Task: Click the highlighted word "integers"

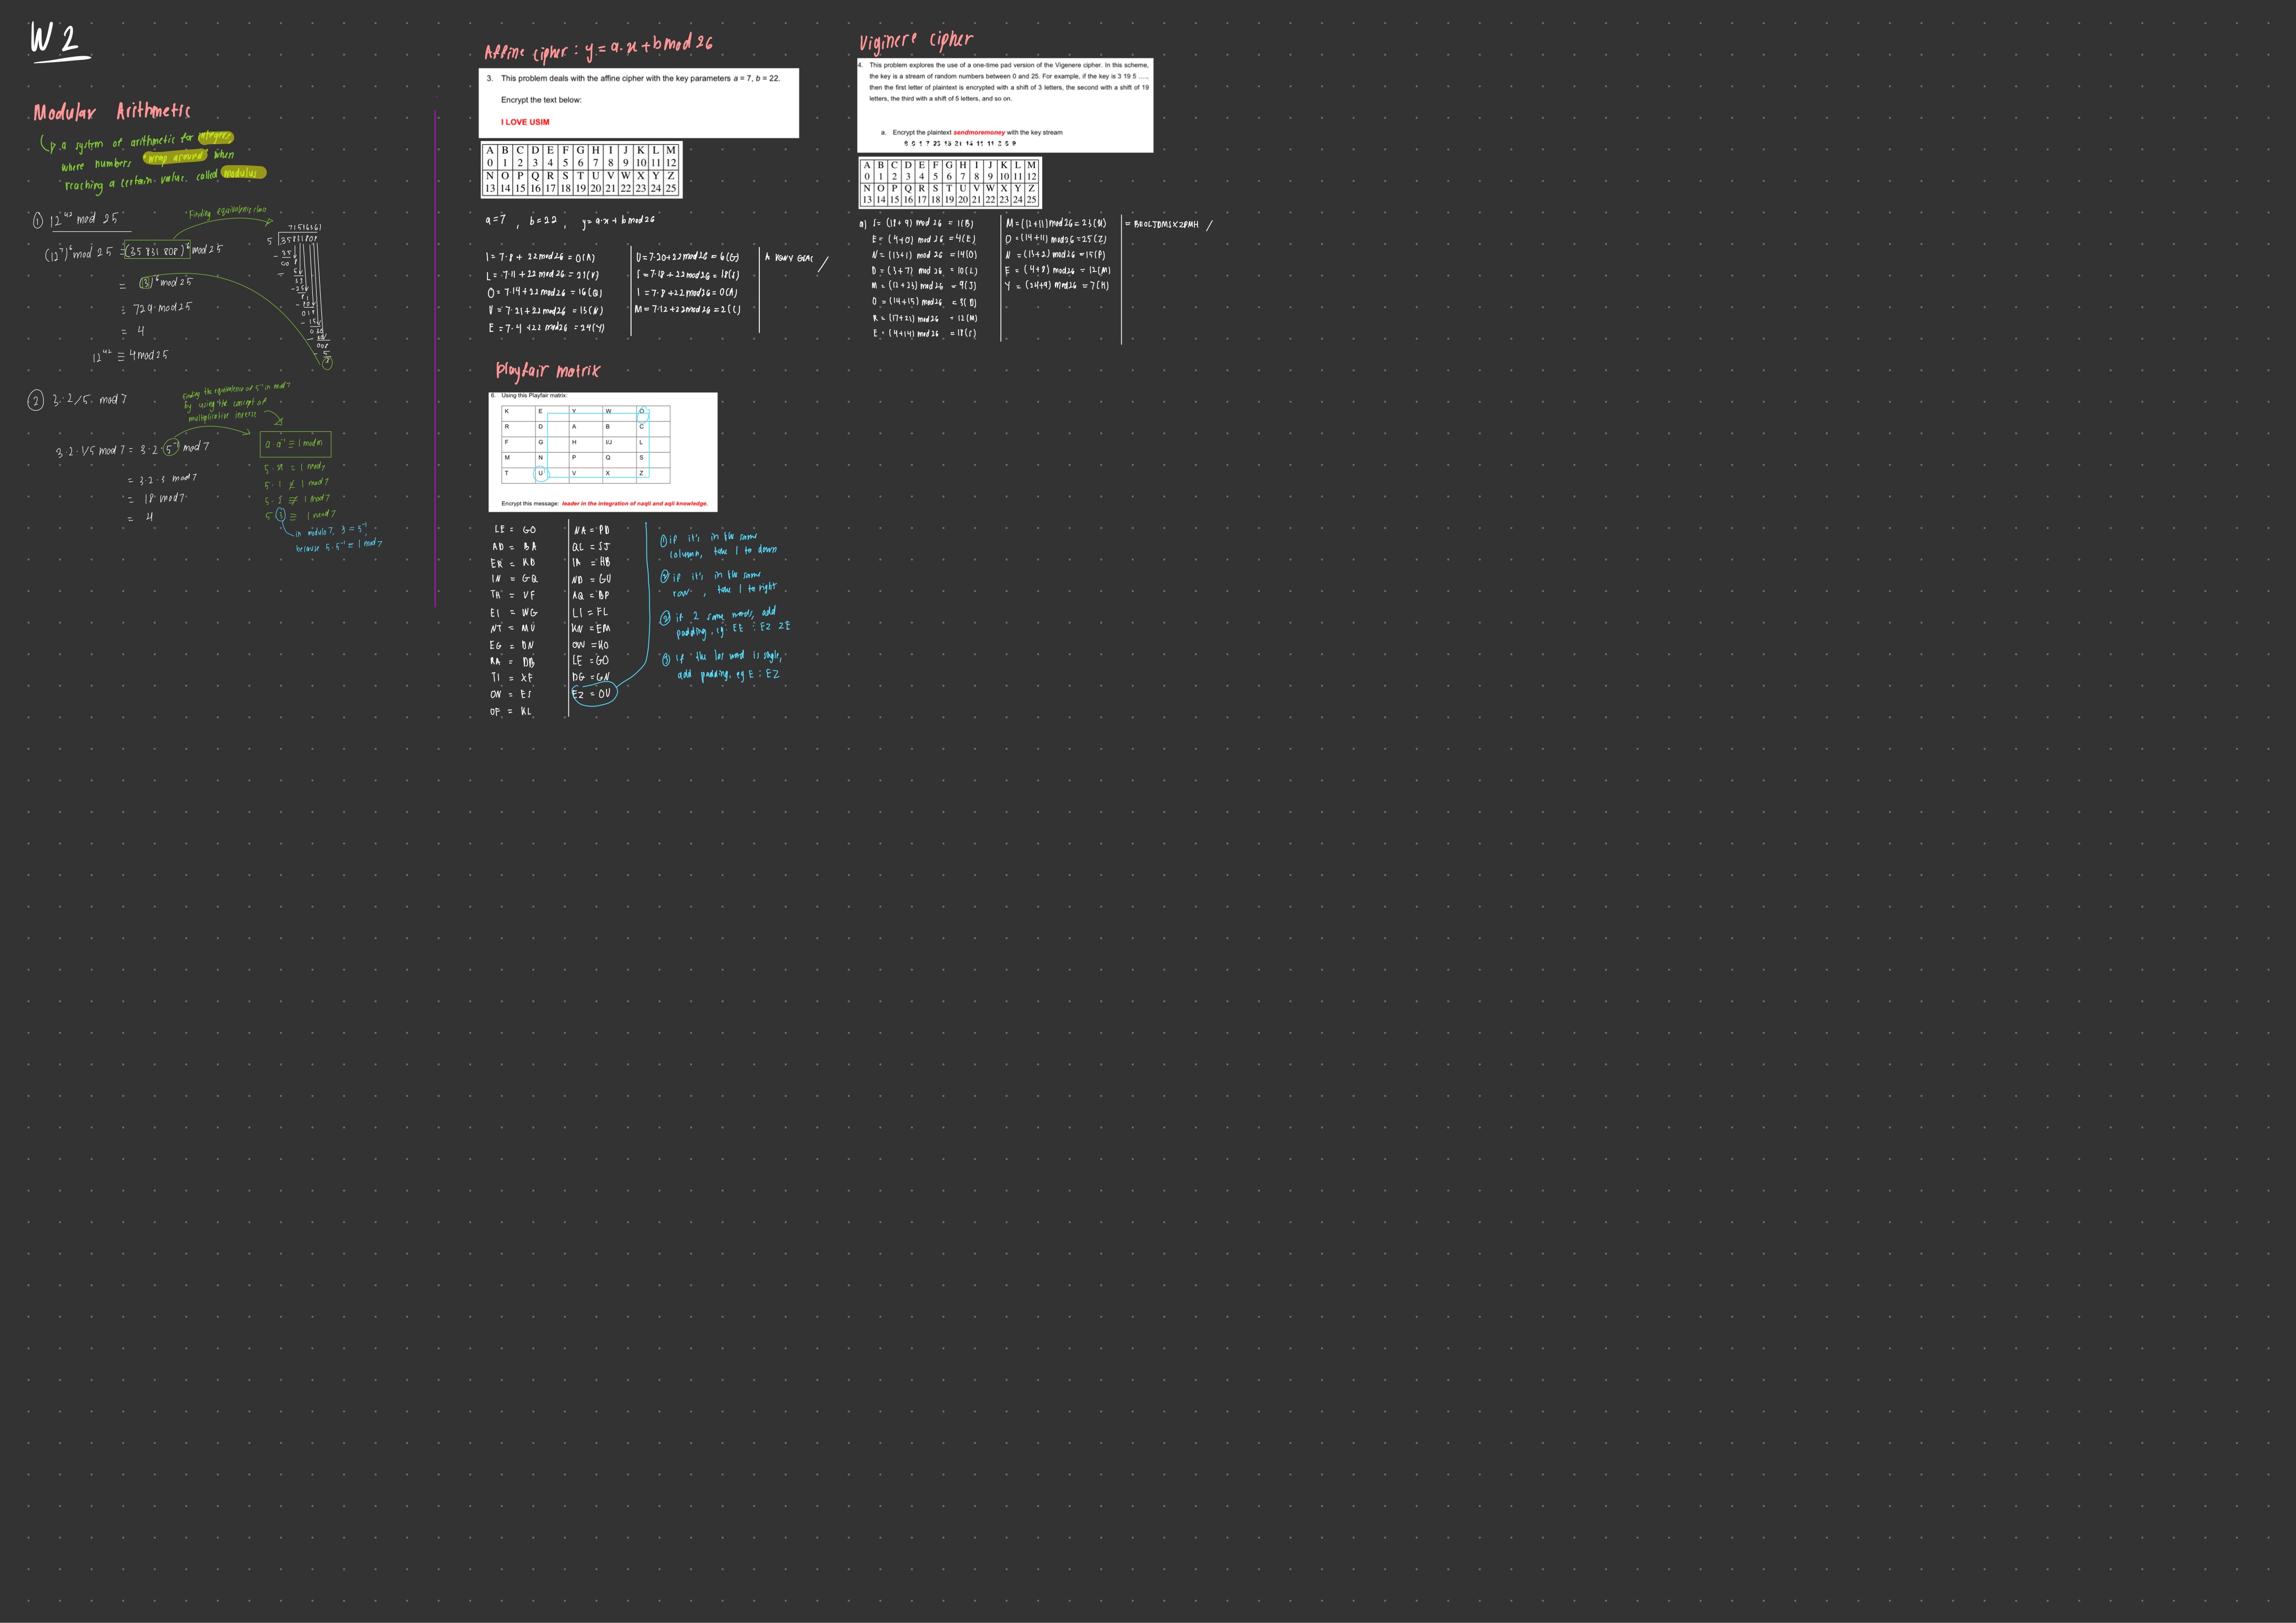Action: (215, 137)
